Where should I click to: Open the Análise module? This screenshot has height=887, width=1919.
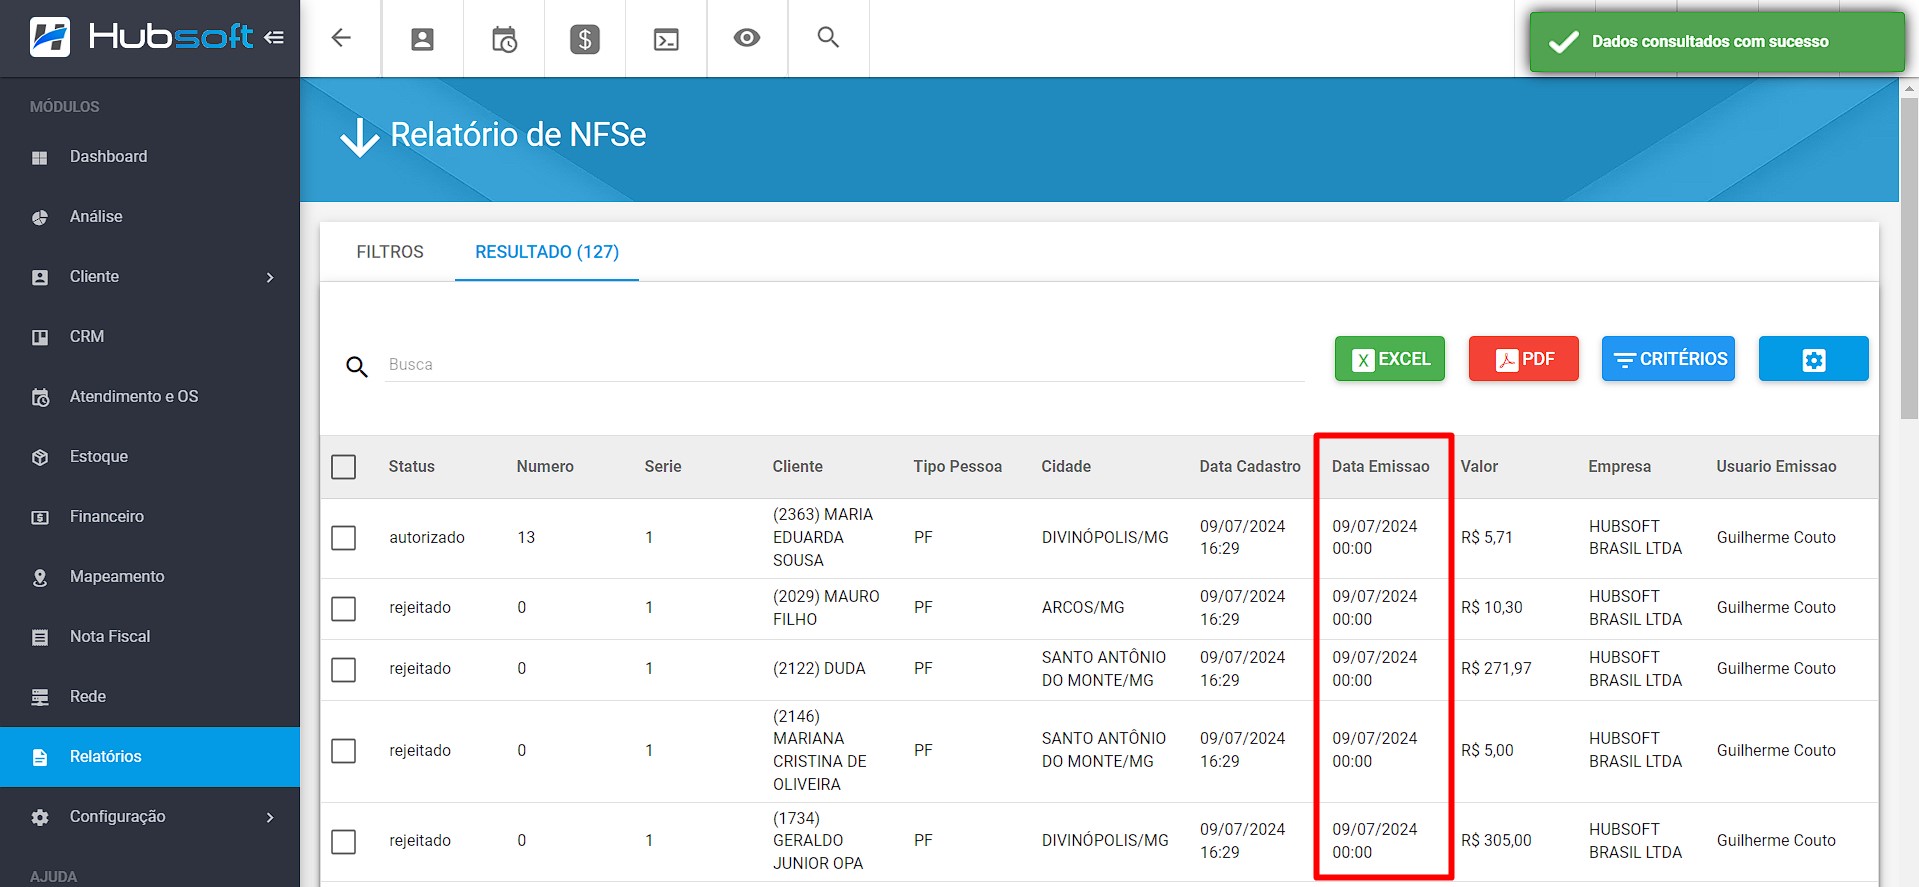pos(150,217)
